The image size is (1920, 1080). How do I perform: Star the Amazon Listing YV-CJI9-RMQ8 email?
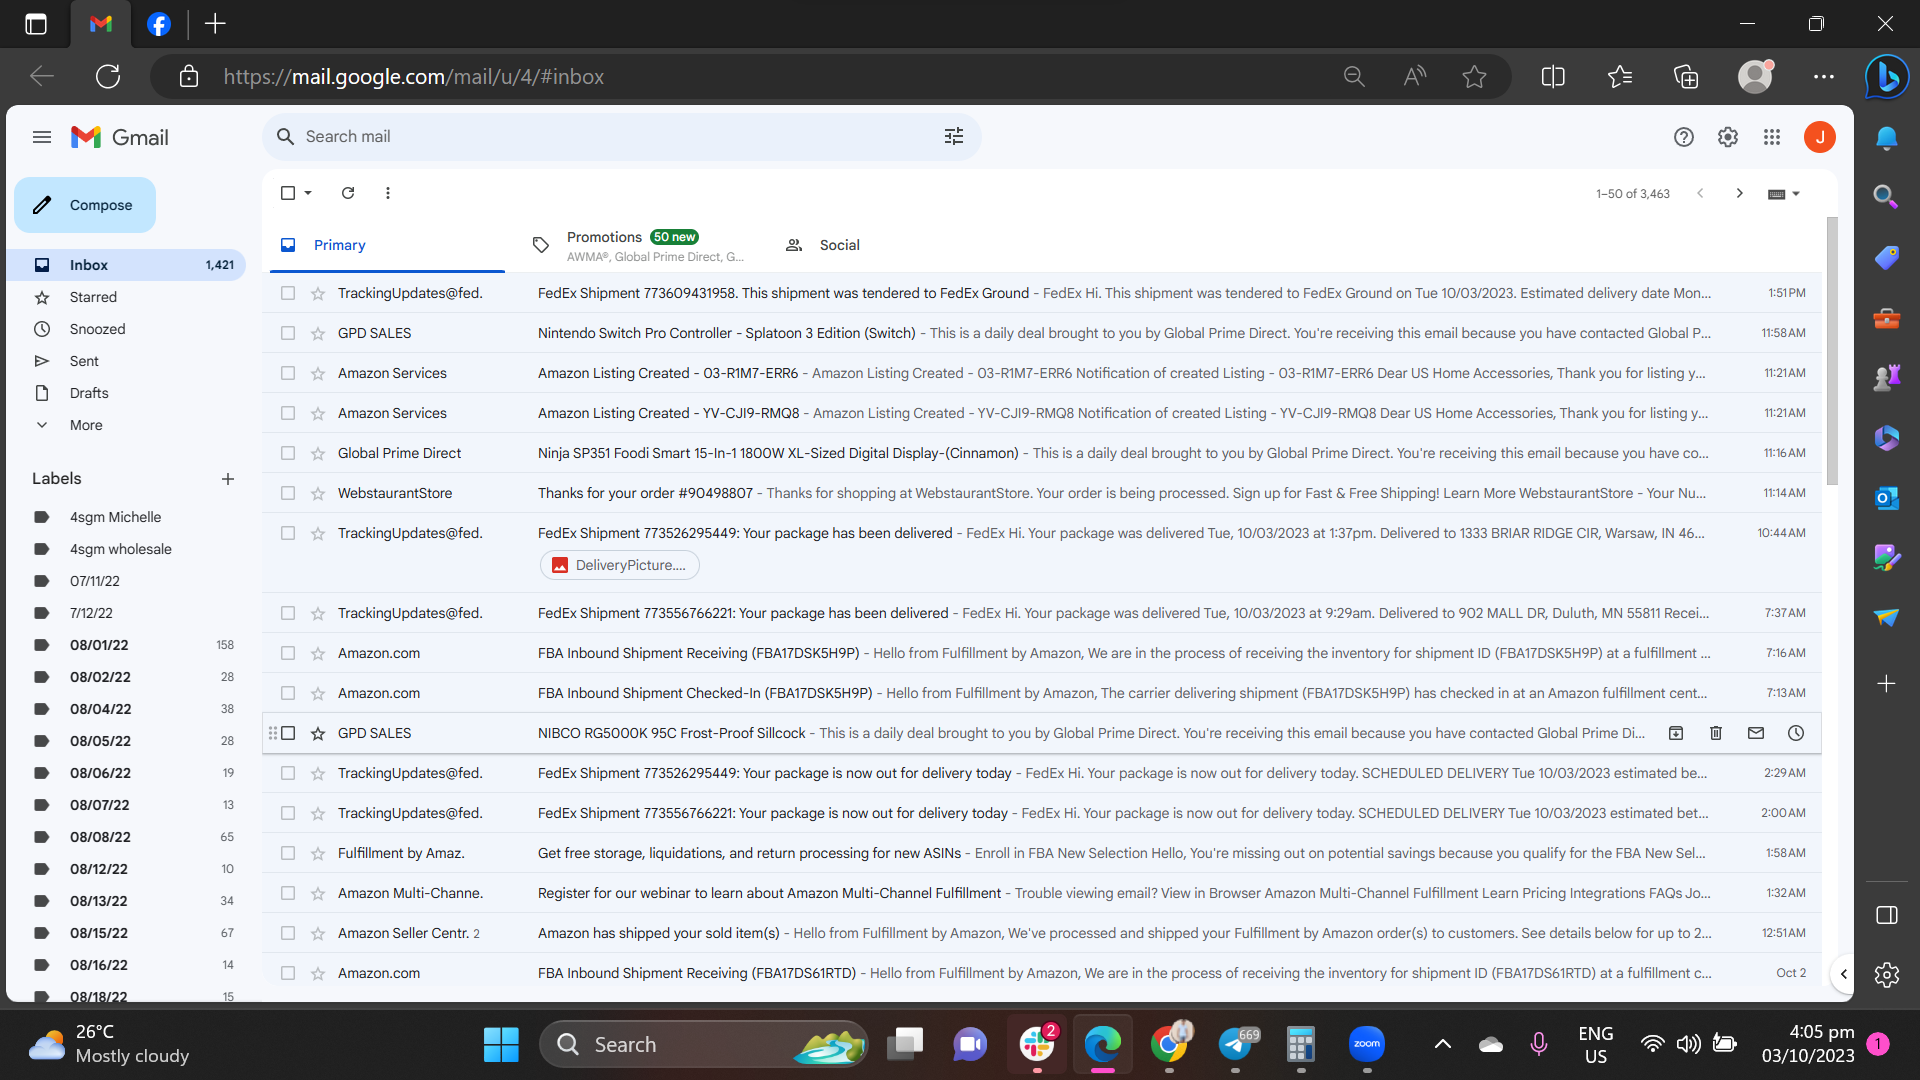click(x=318, y=413)
